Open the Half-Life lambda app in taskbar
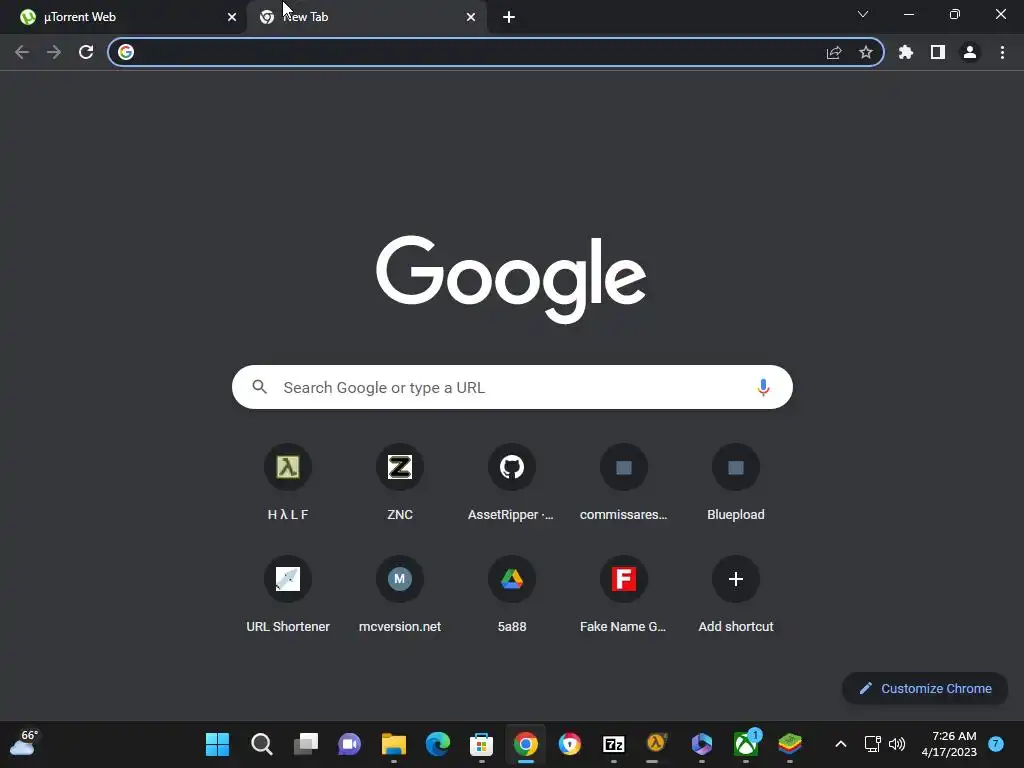 [657, 744]
